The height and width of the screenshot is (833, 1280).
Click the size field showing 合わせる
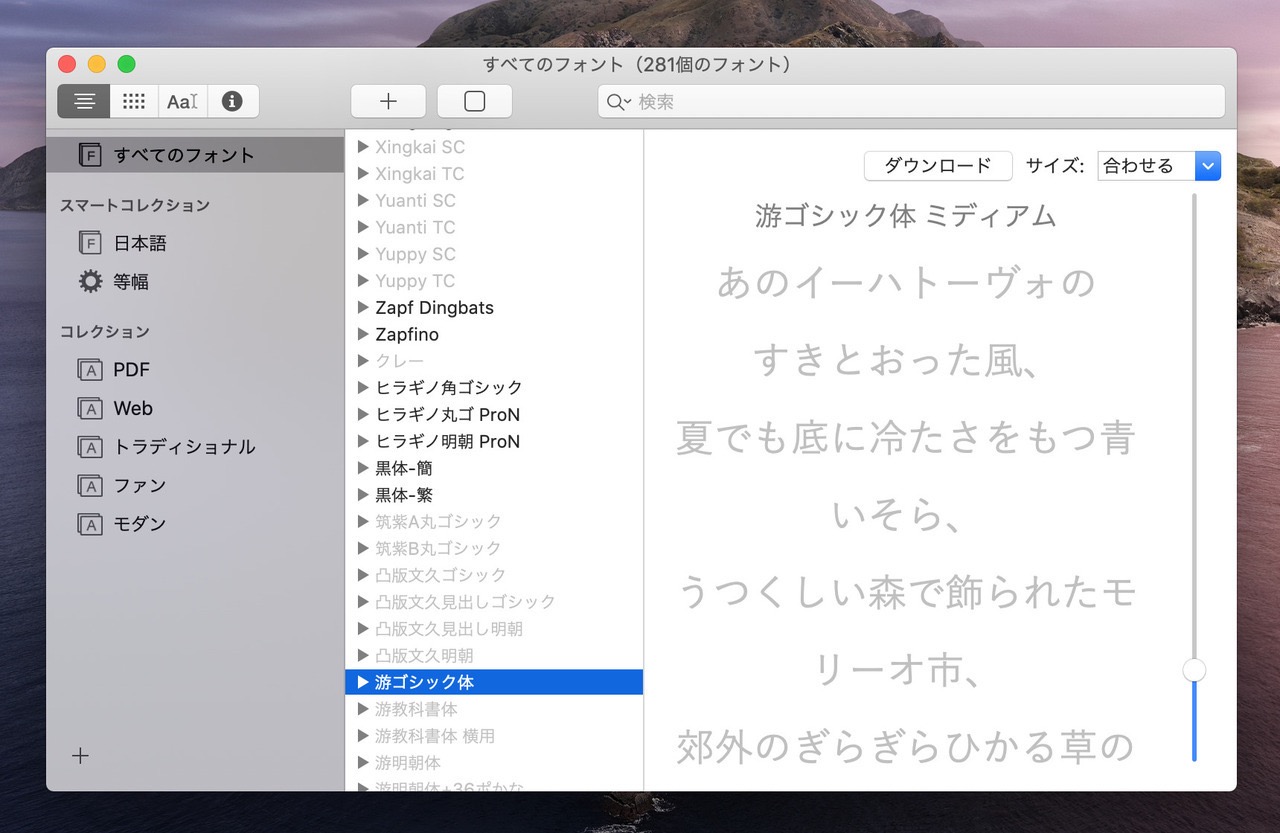1146,166
